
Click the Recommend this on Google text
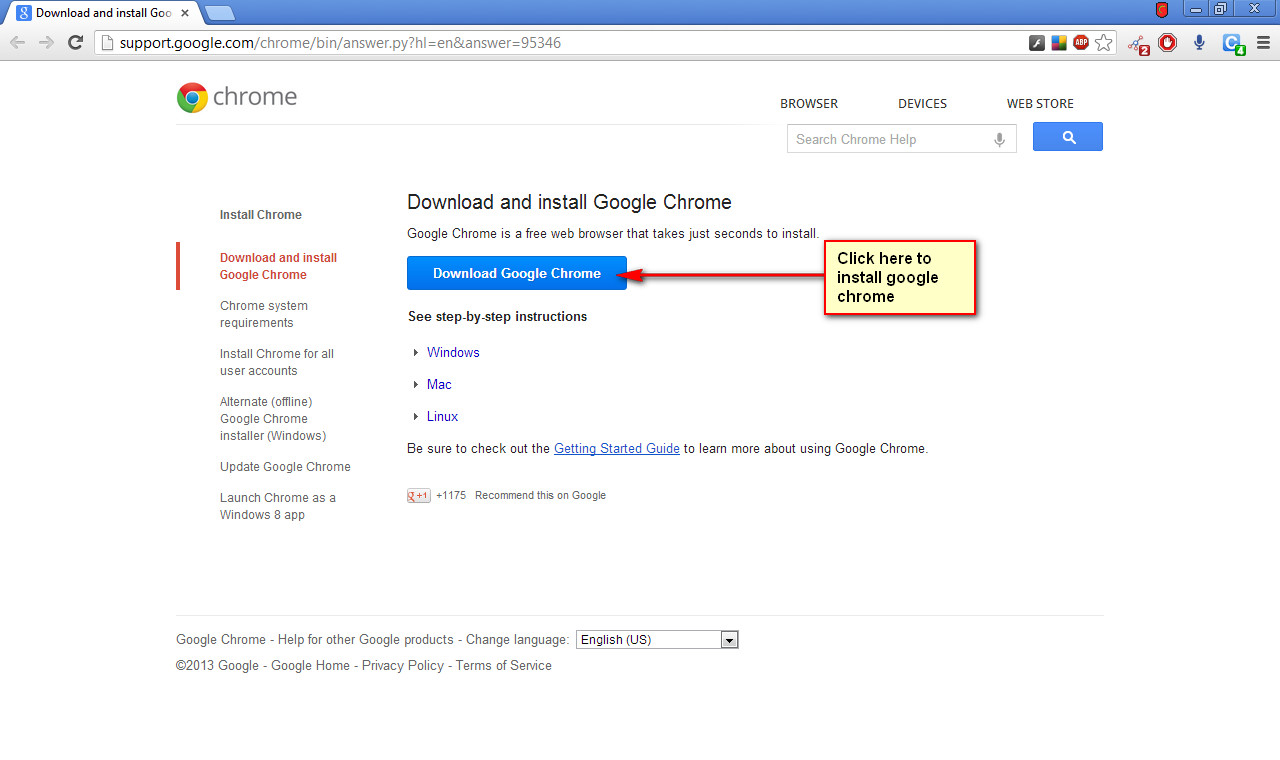click(540, 496)
